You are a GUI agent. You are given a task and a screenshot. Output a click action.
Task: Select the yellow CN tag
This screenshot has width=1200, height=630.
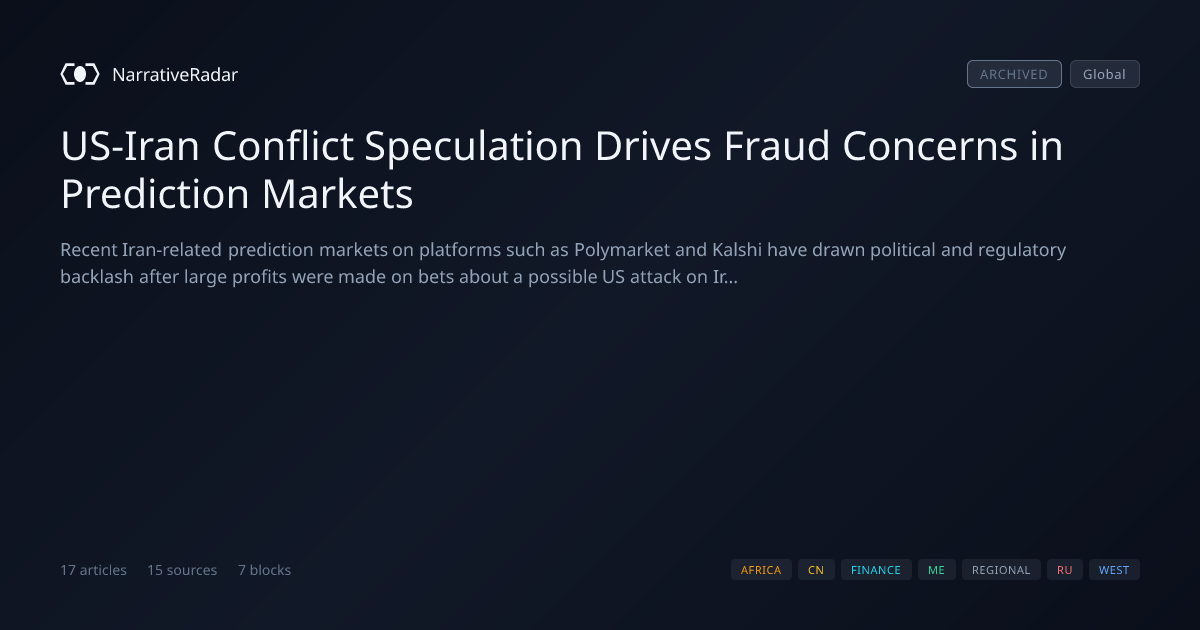816,570
